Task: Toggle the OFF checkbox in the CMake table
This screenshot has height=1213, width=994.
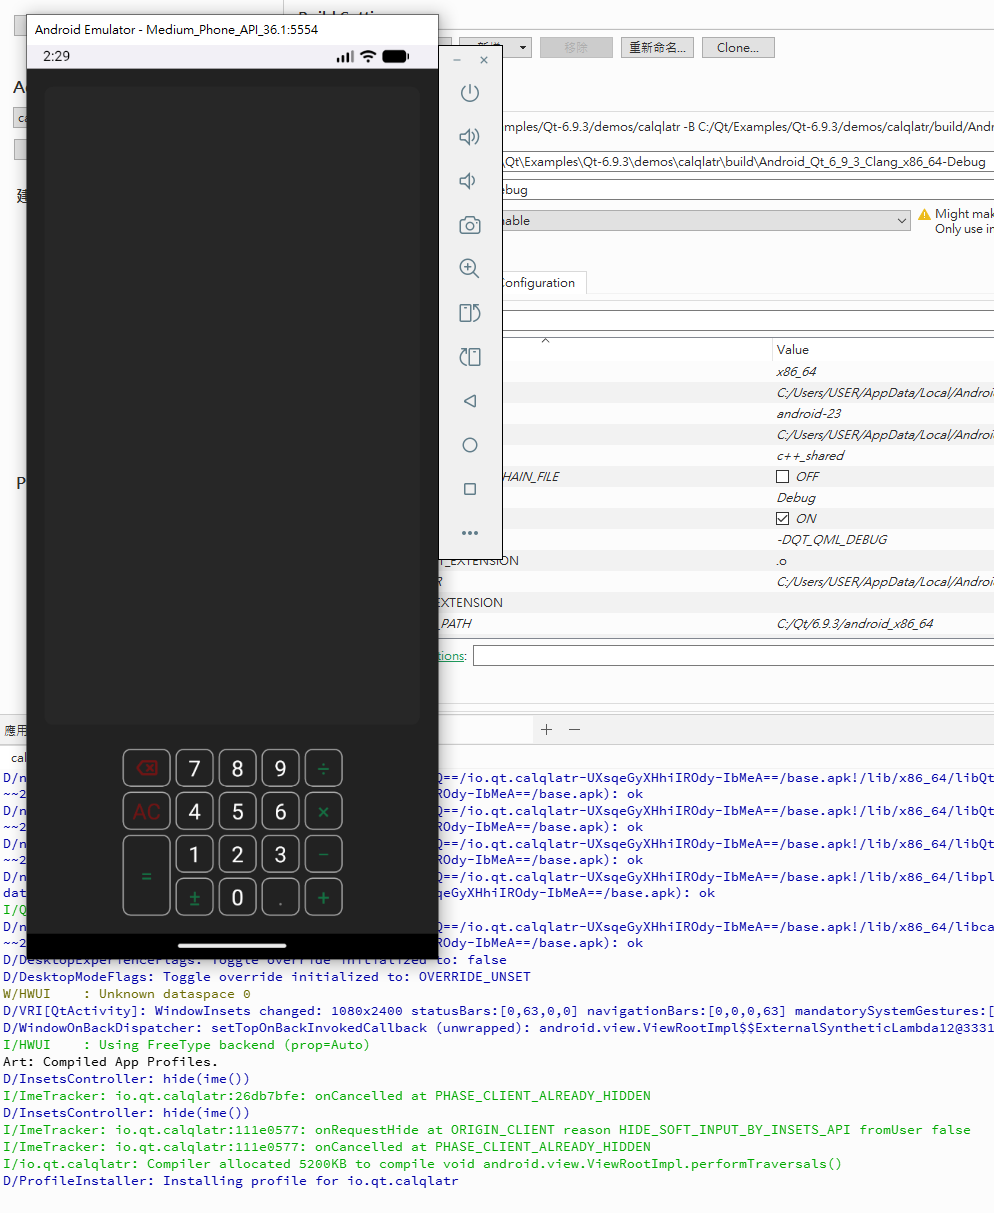Action: pos(782,476)
